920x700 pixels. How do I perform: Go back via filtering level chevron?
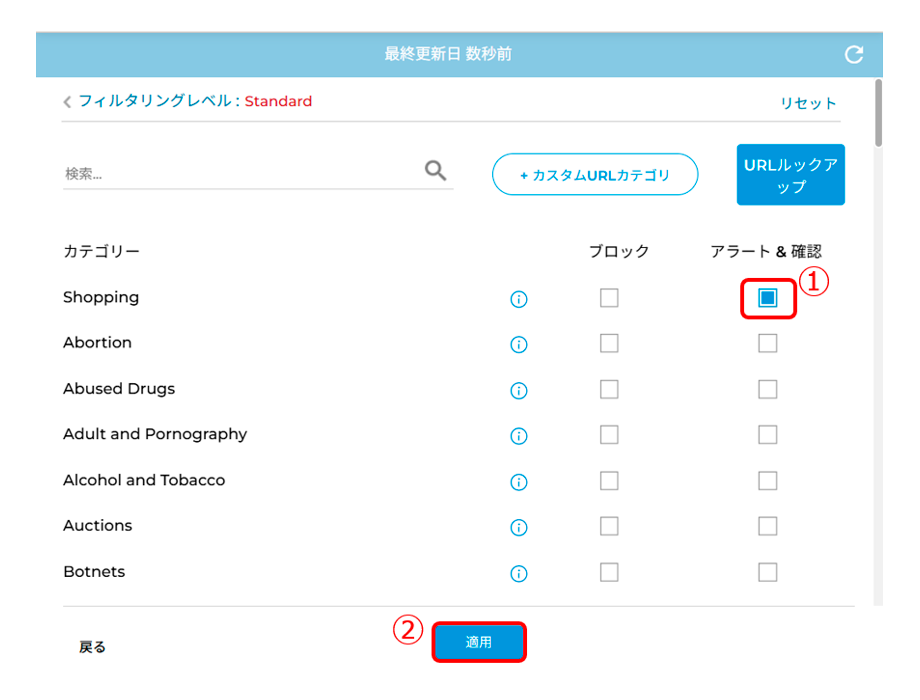pos(67,102)
